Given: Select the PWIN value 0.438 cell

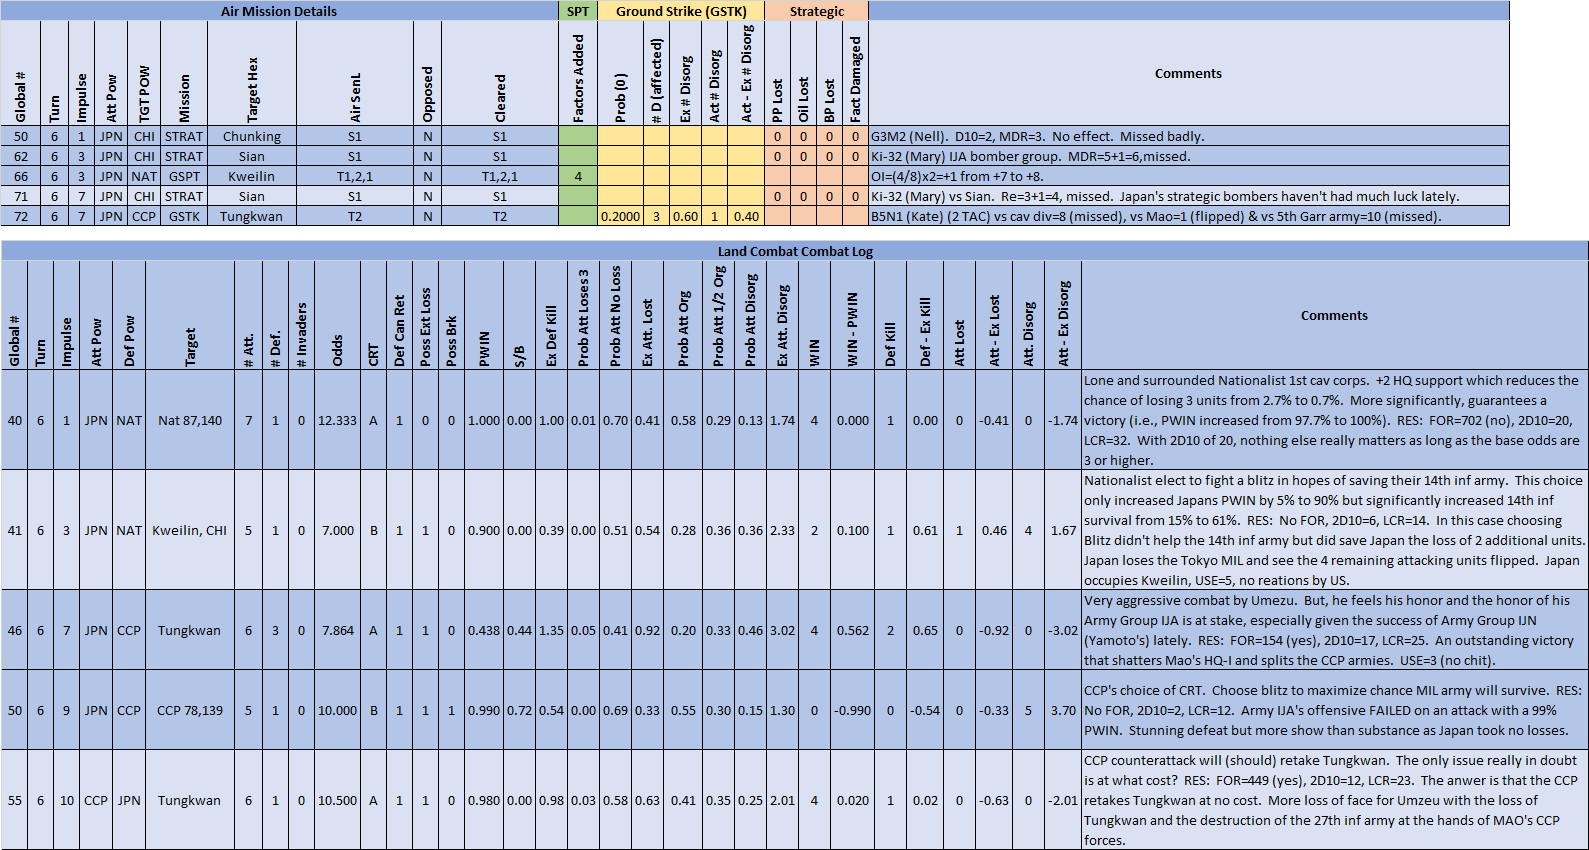Looking at the screenshot, I should (x=484, y=630).
